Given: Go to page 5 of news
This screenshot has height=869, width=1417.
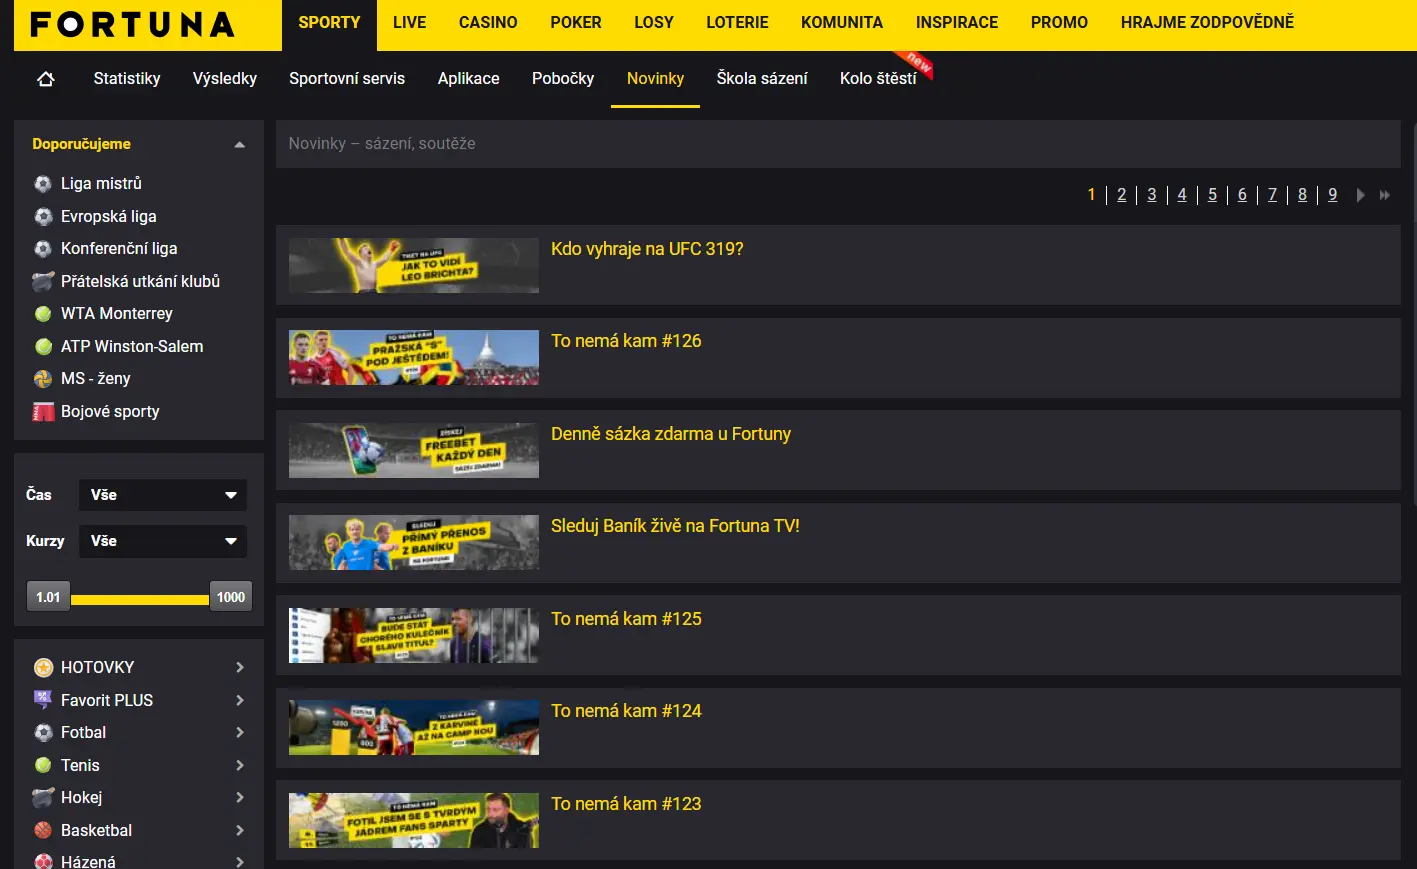Looking at the screenshot, I should 1212,195.
